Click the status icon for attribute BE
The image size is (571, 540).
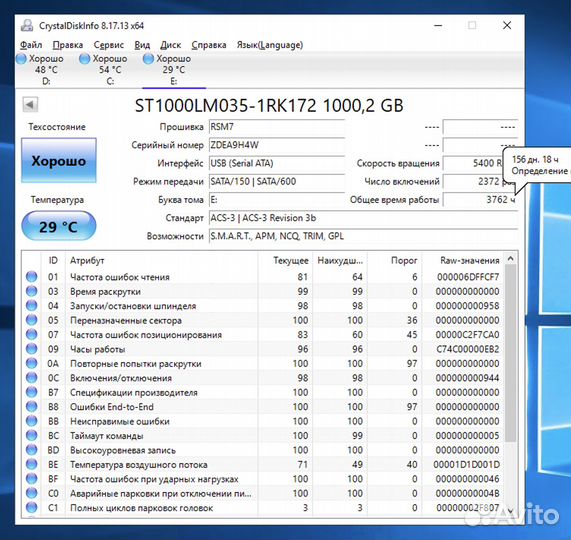tap(32, 464)
